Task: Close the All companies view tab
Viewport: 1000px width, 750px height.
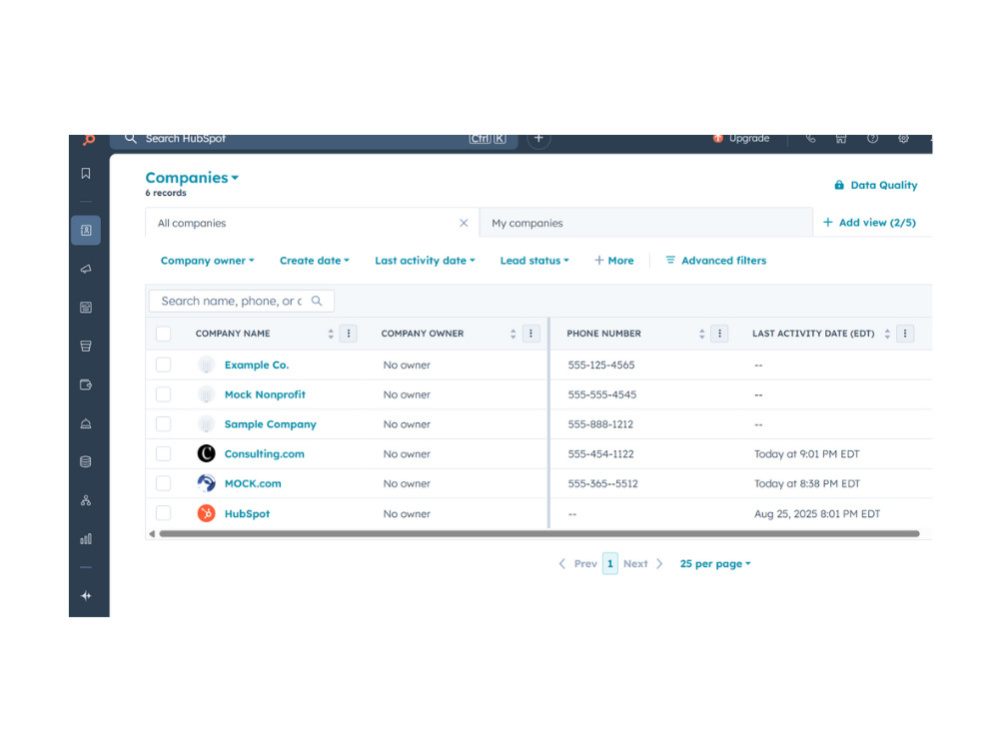Action: point(464,223)
